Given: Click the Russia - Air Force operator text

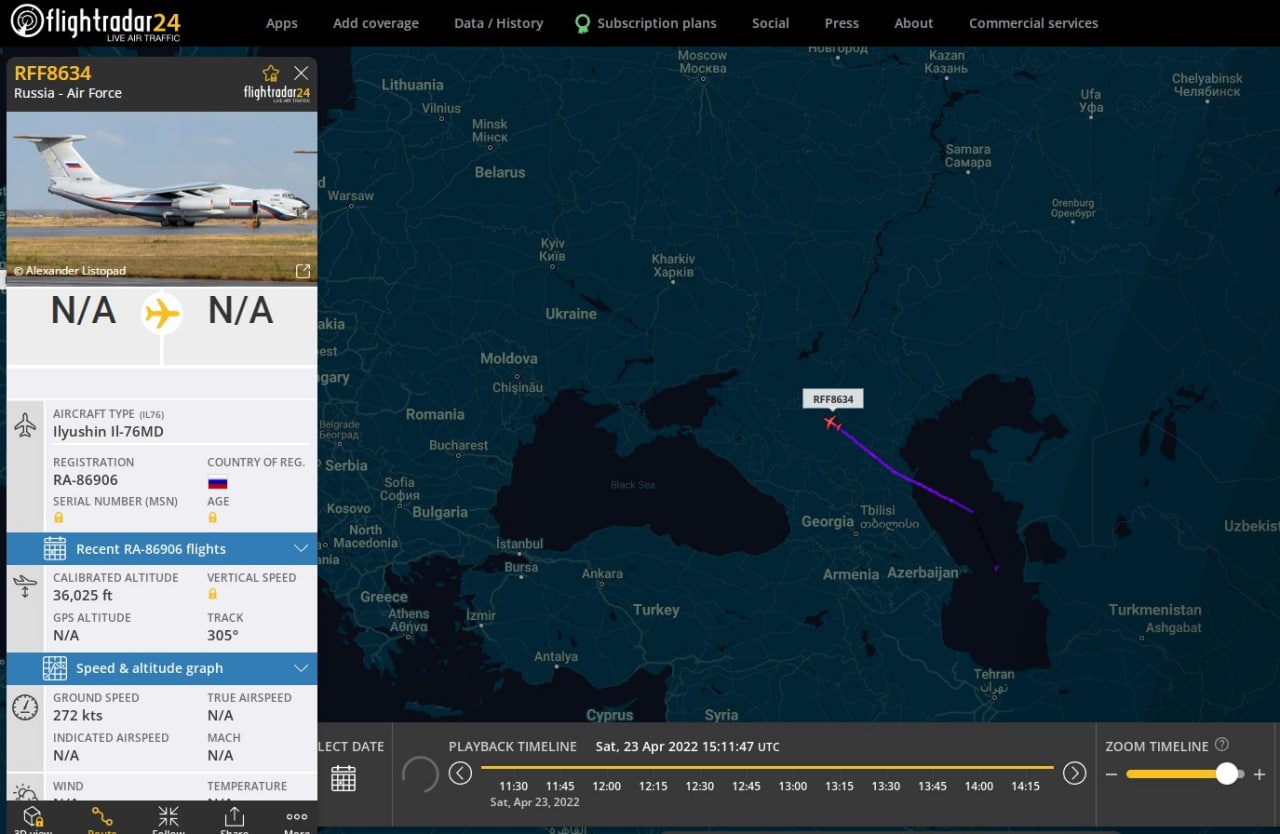Looking at the screenshot, I should pyautogui.click(x=68, y=93).
